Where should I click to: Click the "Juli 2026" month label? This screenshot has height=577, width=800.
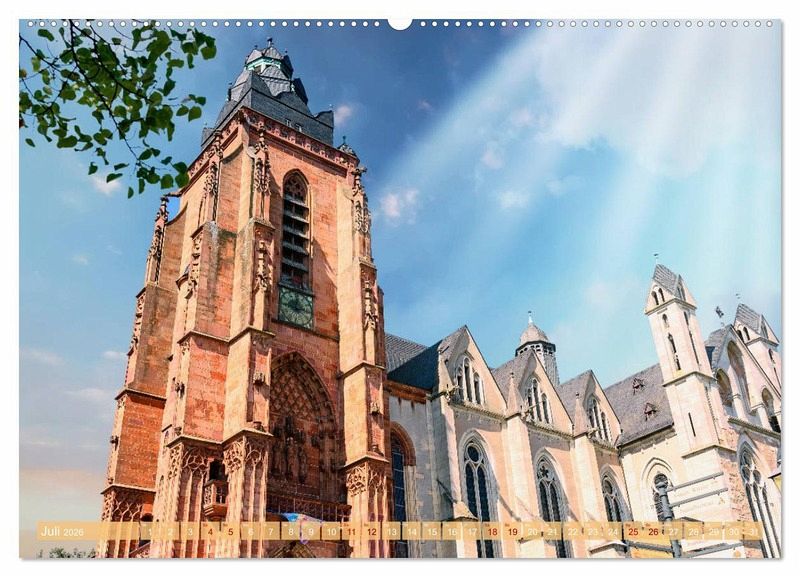click(62, 532)
